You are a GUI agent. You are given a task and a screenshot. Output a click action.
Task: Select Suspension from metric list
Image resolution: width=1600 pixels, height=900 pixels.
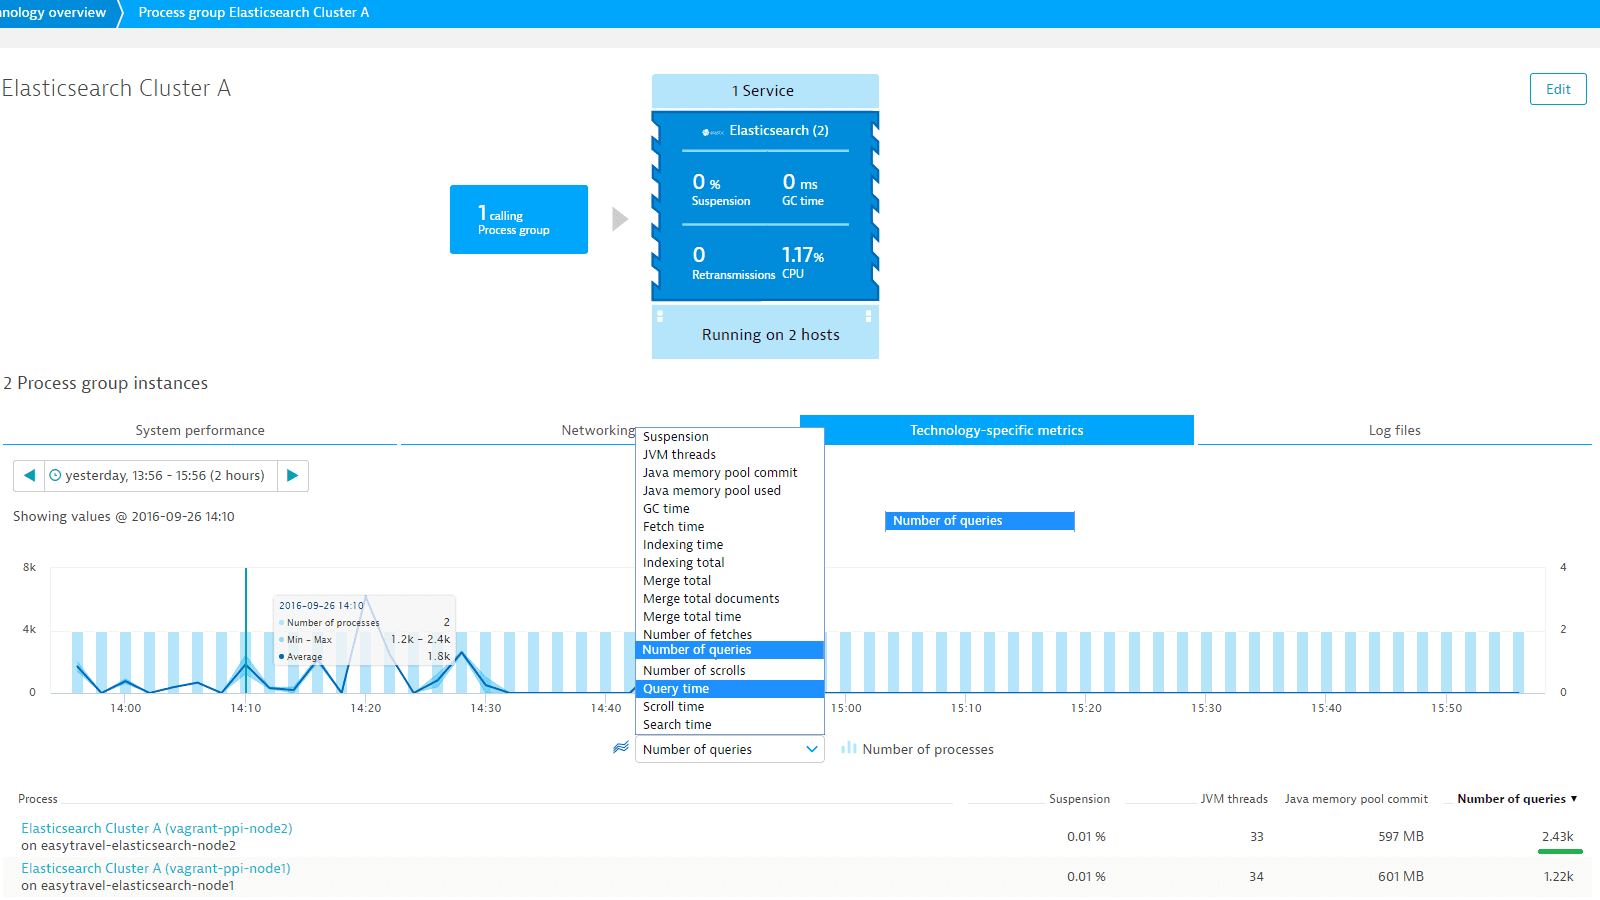pyautogui.click(x=730, y=437)
